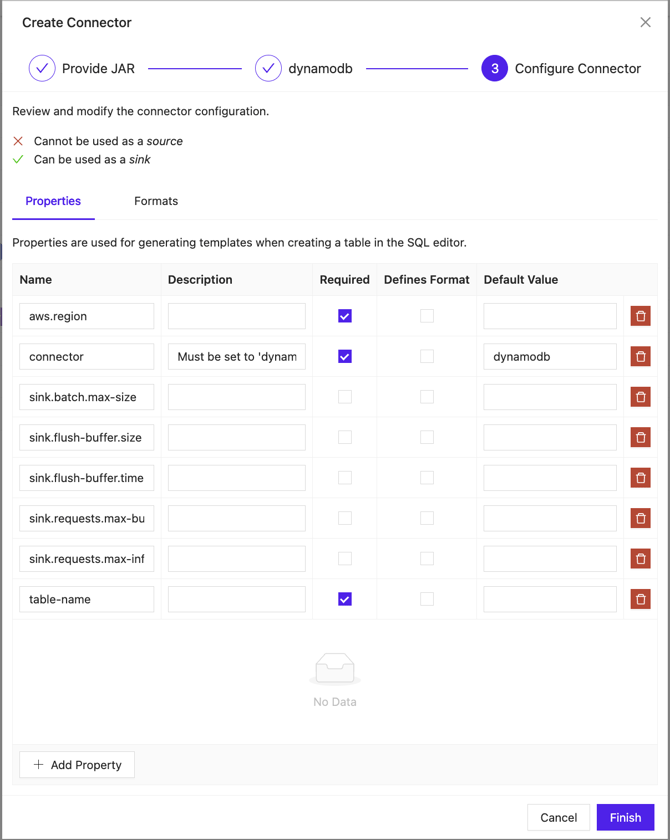Enable Required for sink.batch.max-size
Image resolution: width=670 pixels, height=840 pixels.
345,397
